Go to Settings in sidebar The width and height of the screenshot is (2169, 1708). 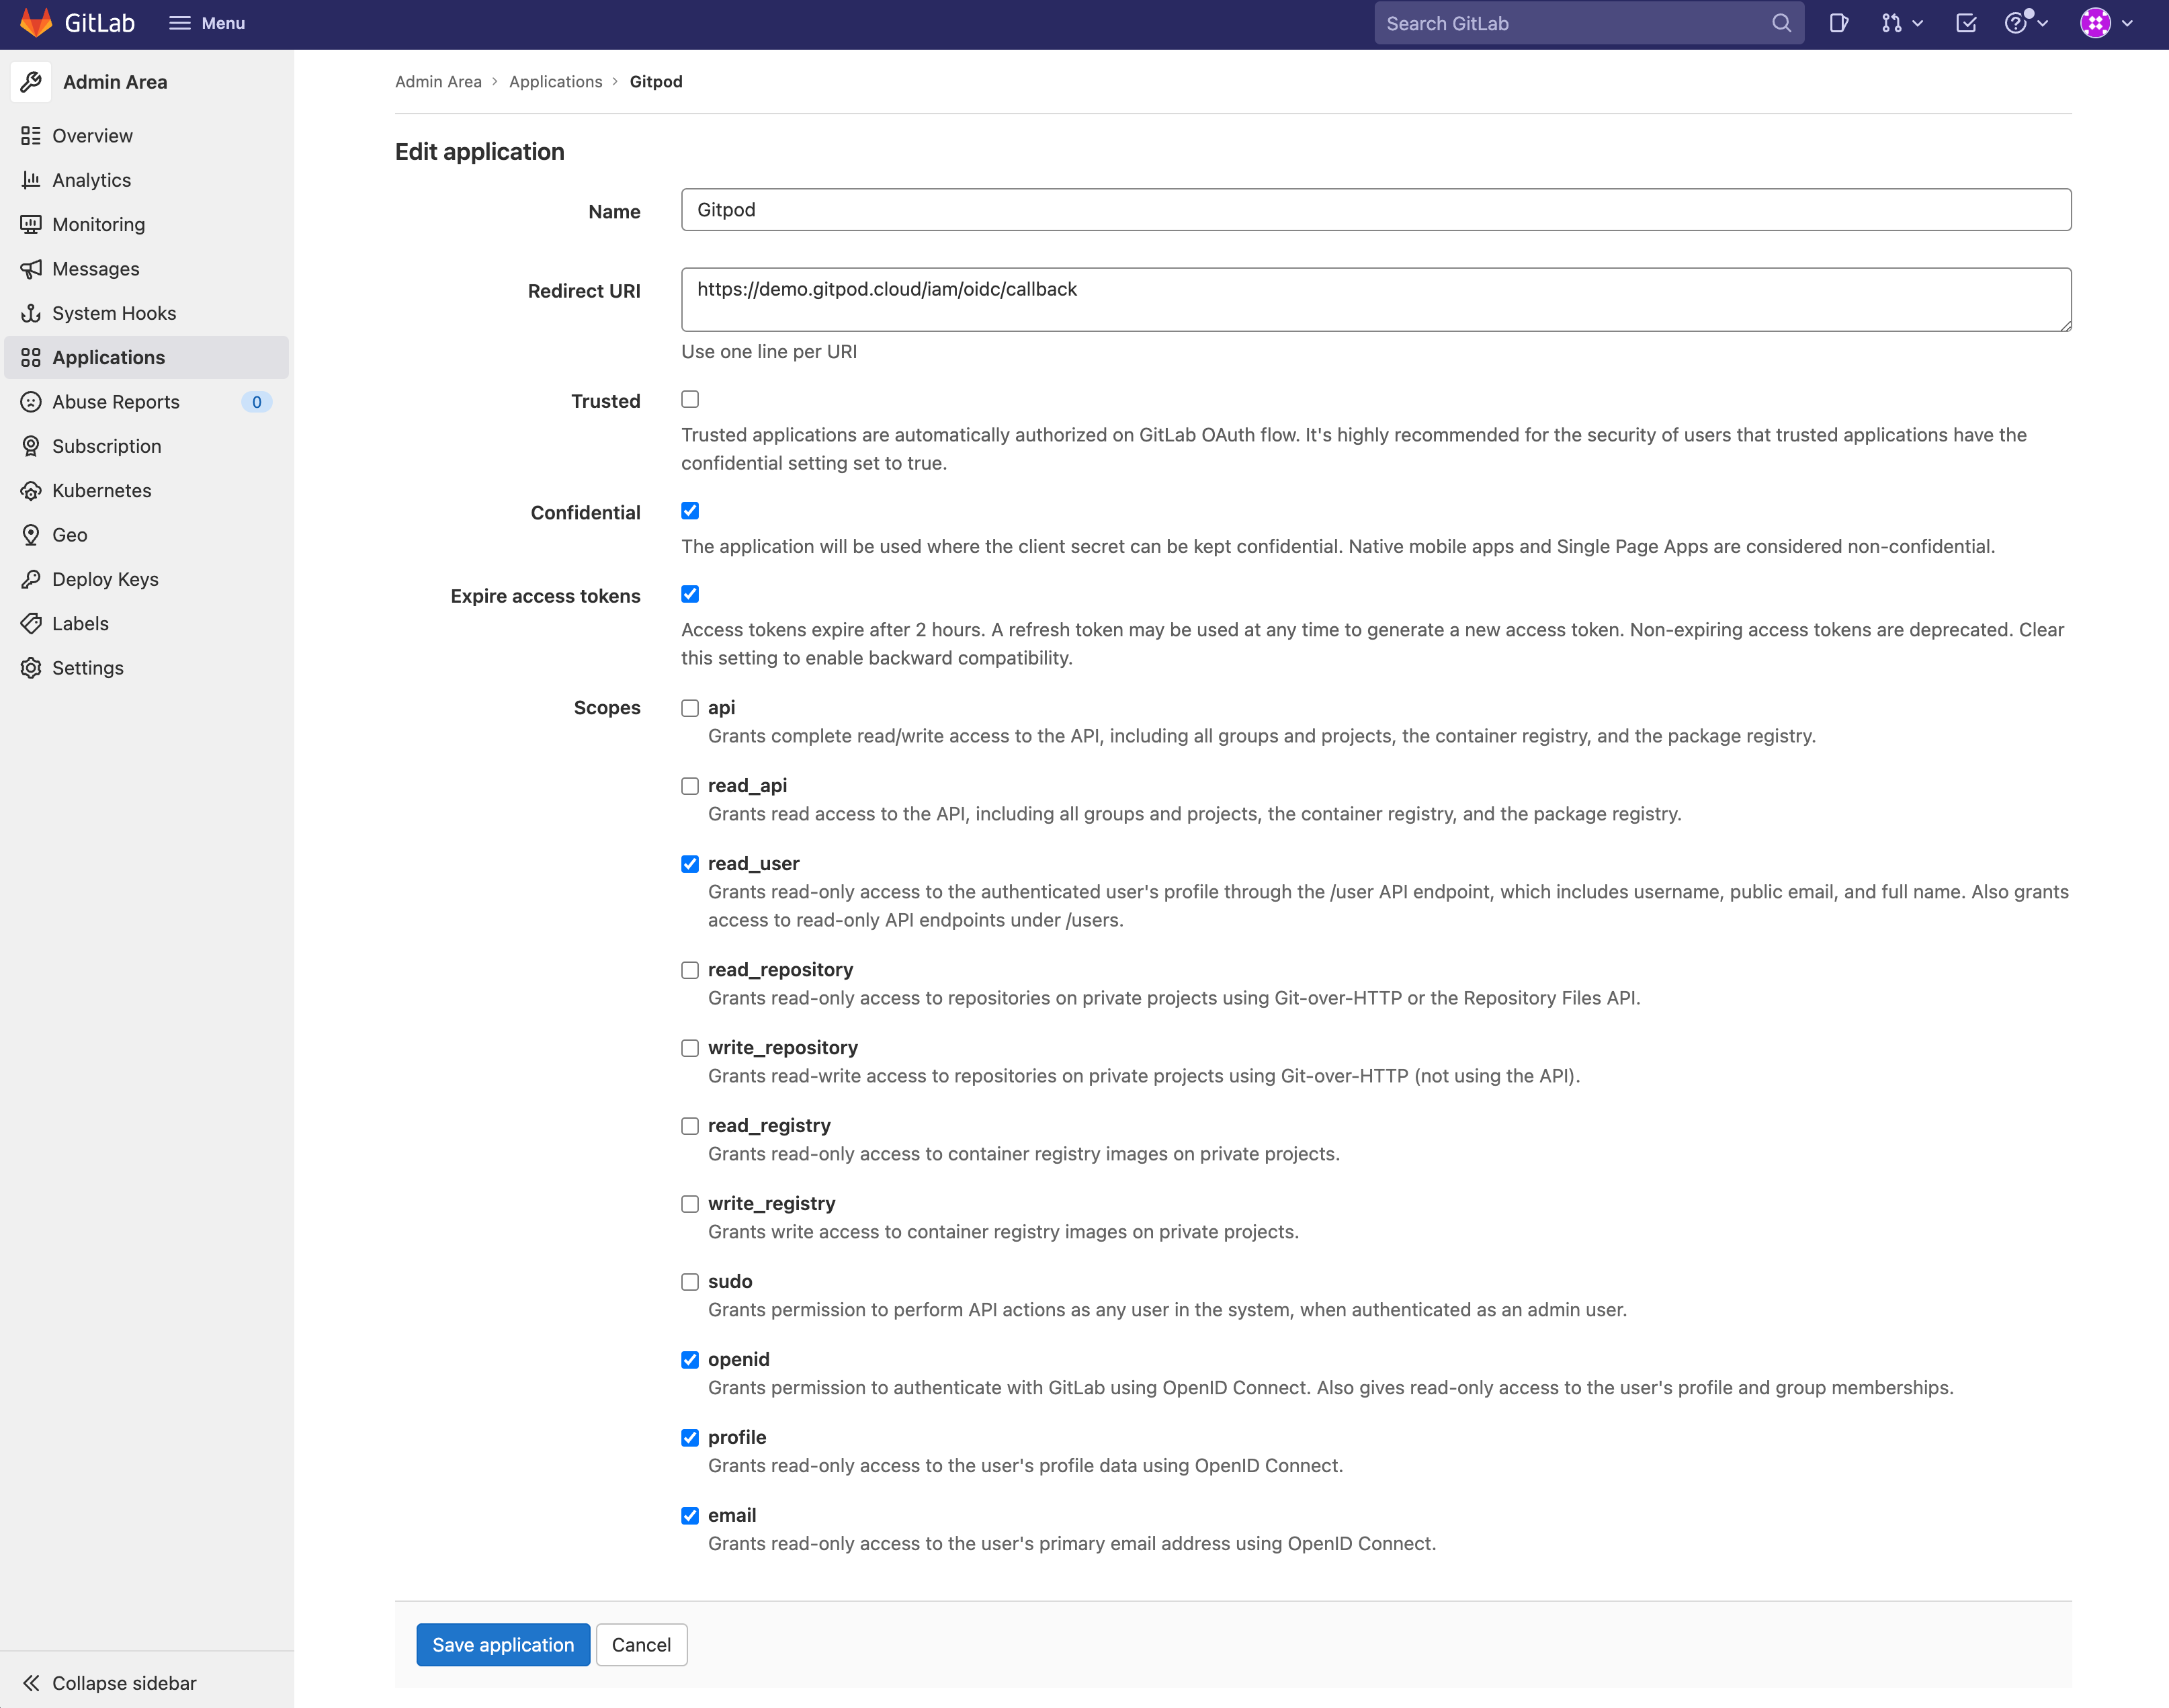click(88, 668)
